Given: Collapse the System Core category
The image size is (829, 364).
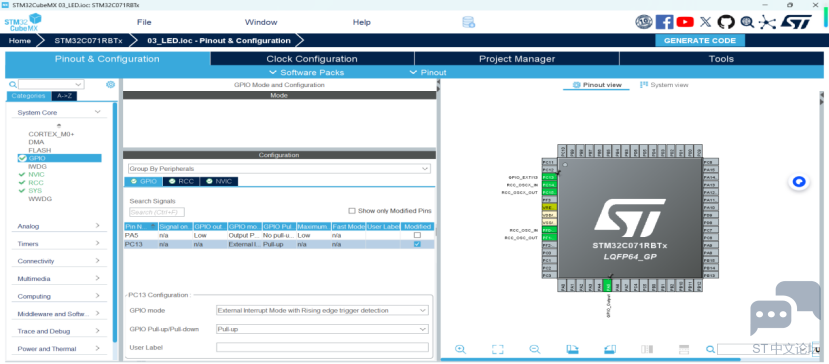Looking at the screenshot, I should 97,112.
